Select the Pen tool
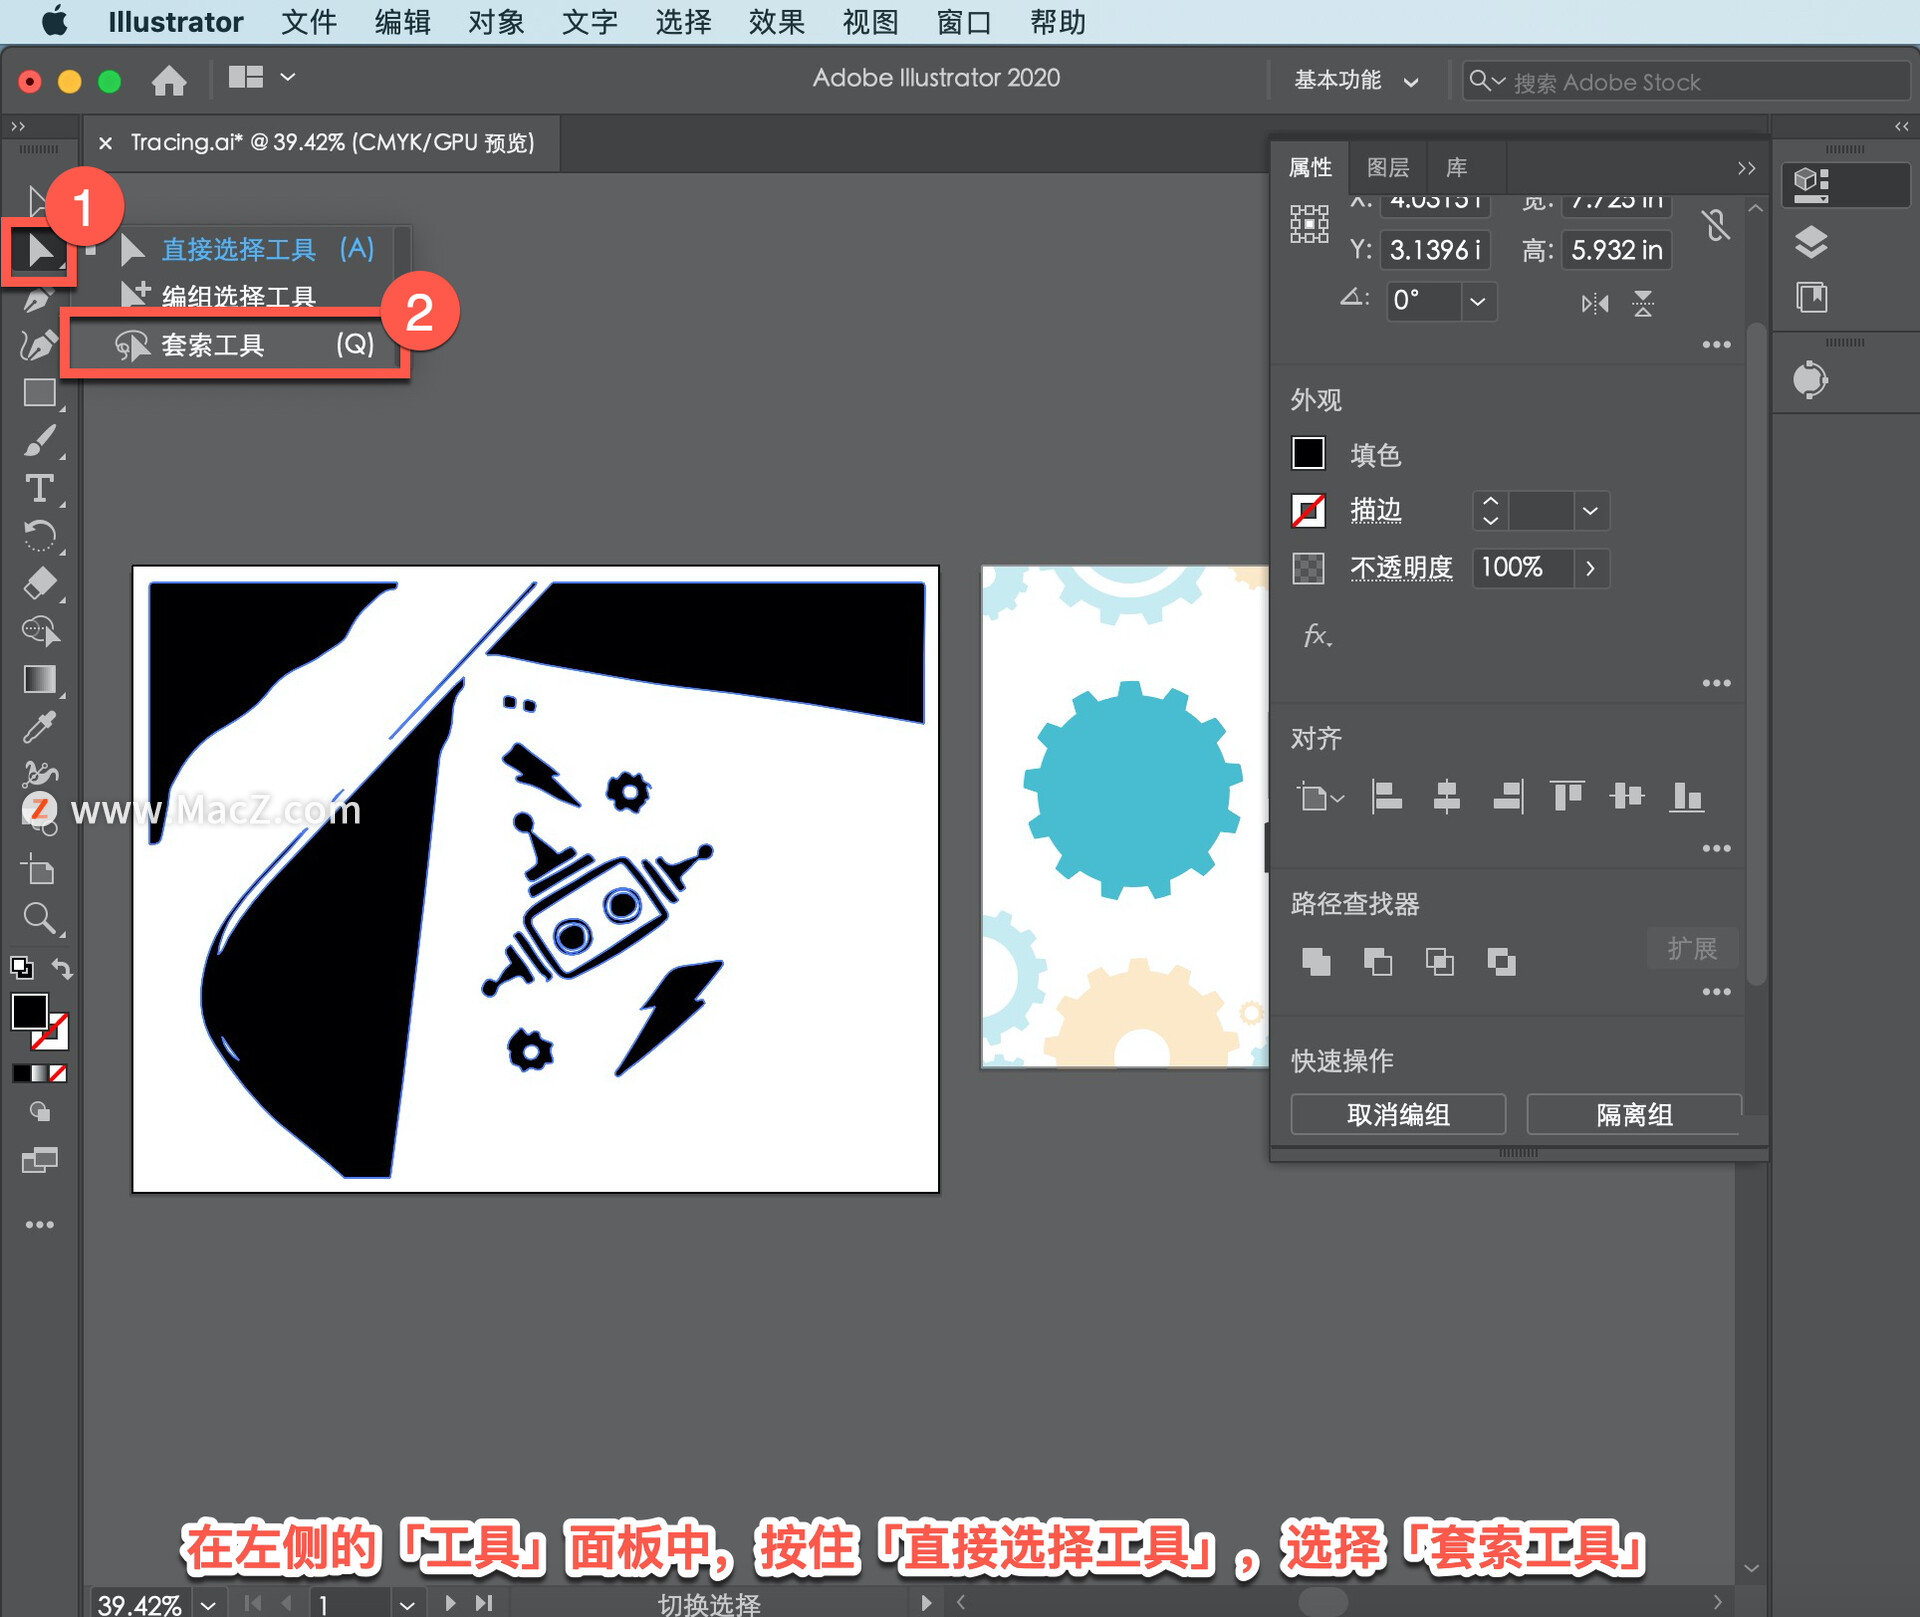 click(x=38, y=299)
